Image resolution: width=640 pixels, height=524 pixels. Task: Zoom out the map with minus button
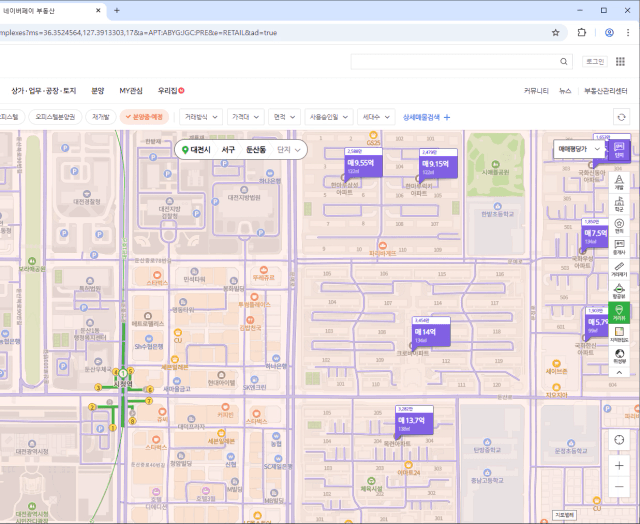(619, 486)
